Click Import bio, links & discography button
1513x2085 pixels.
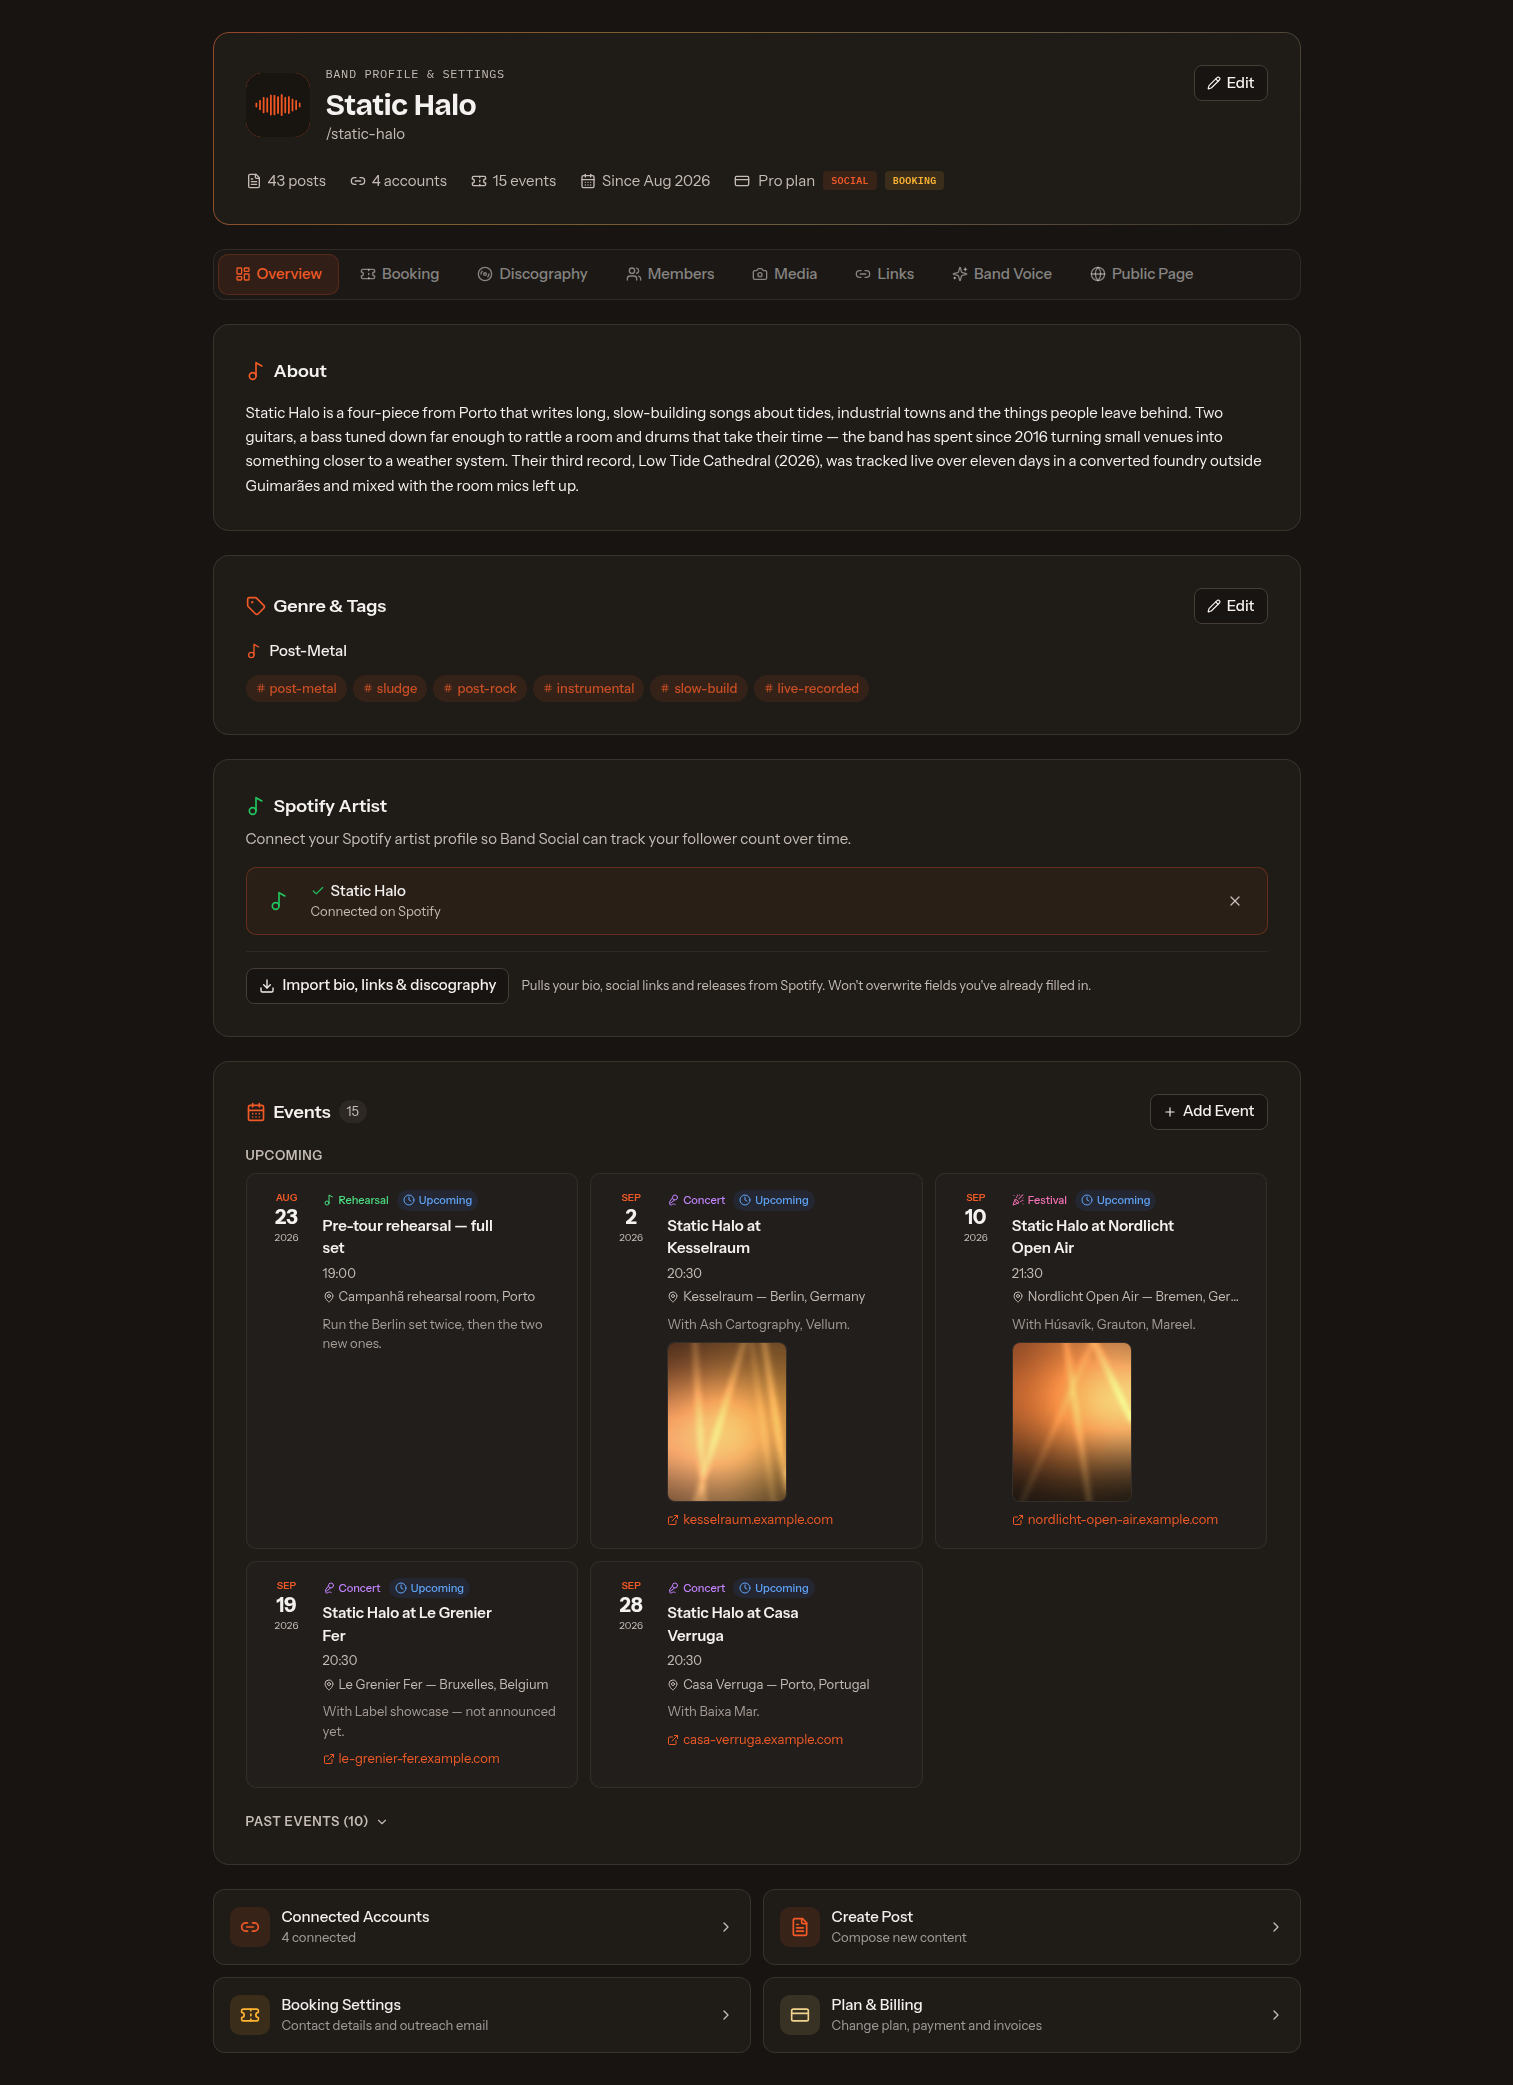(377, 985)
